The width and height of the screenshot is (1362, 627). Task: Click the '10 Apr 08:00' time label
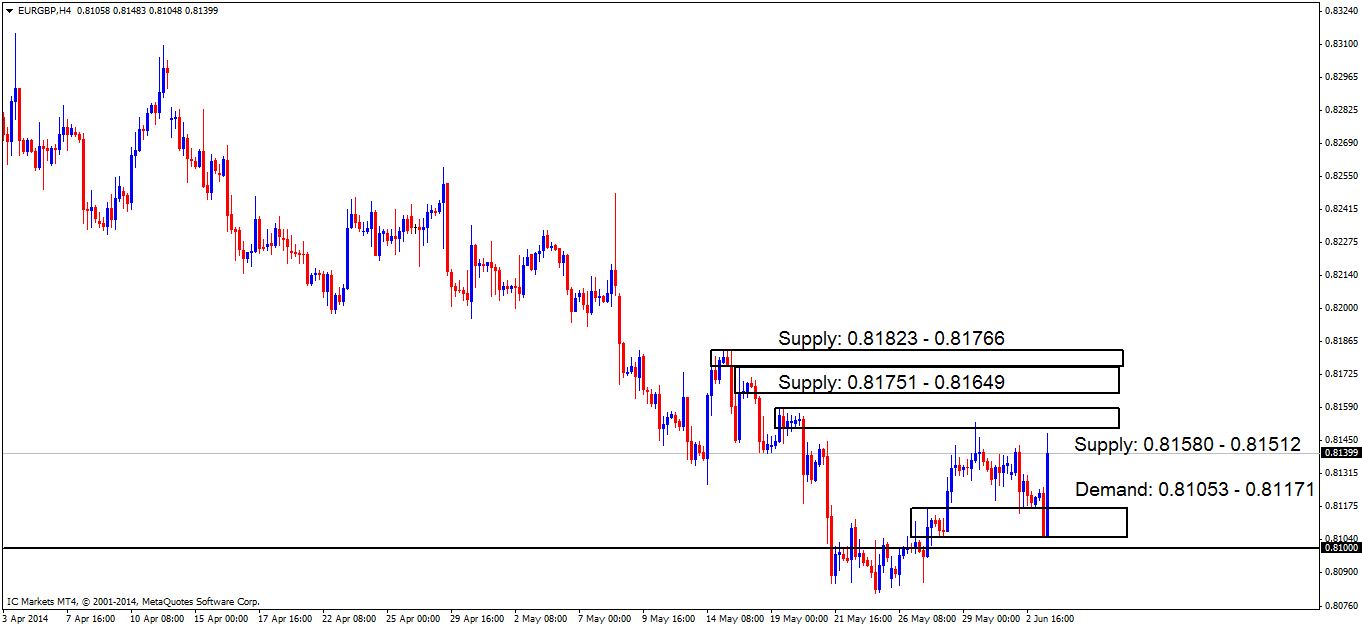[x=157, y=619]
